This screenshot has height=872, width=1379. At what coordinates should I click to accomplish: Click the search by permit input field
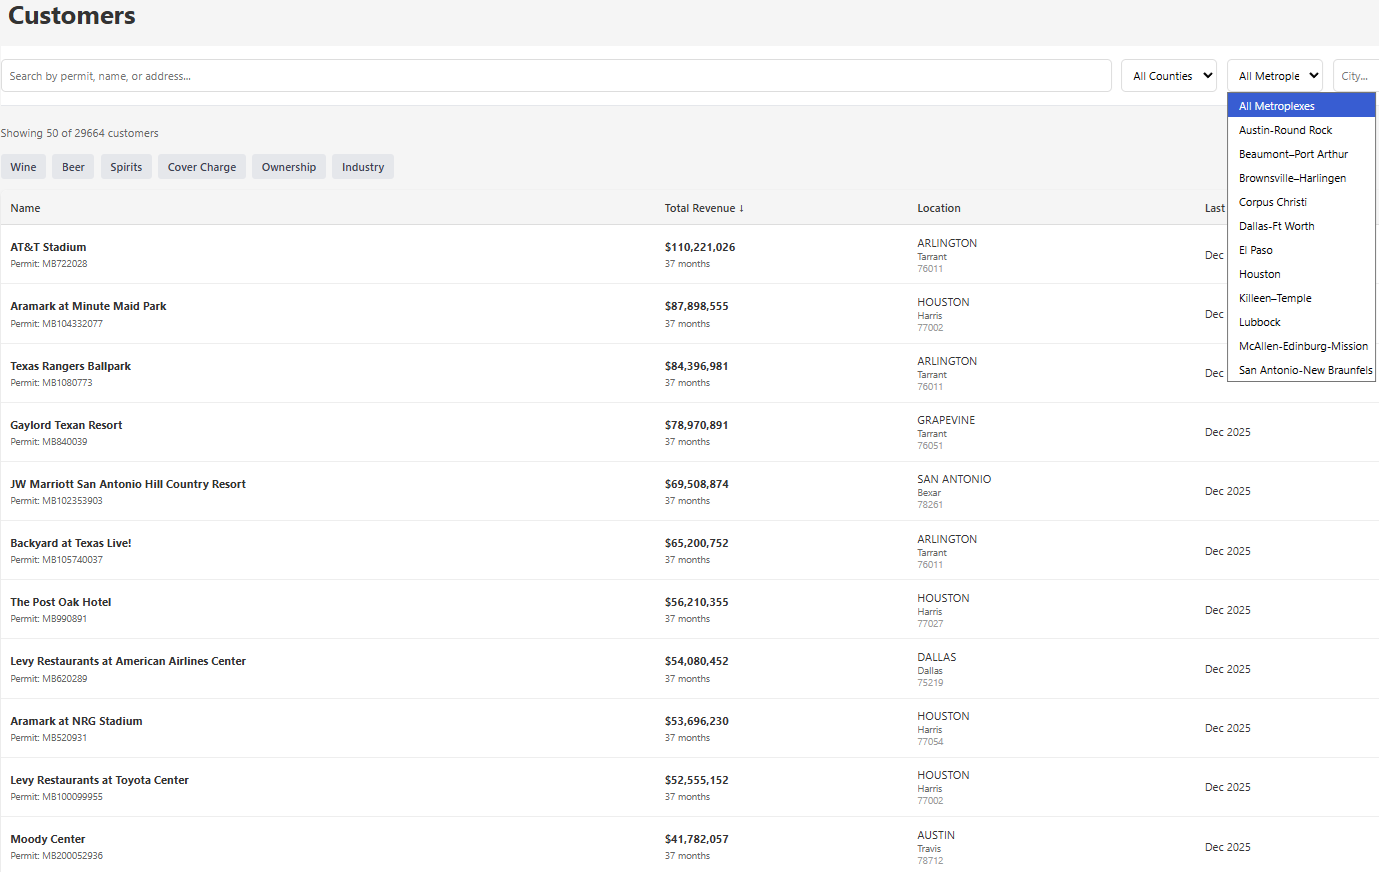[555, 76]
